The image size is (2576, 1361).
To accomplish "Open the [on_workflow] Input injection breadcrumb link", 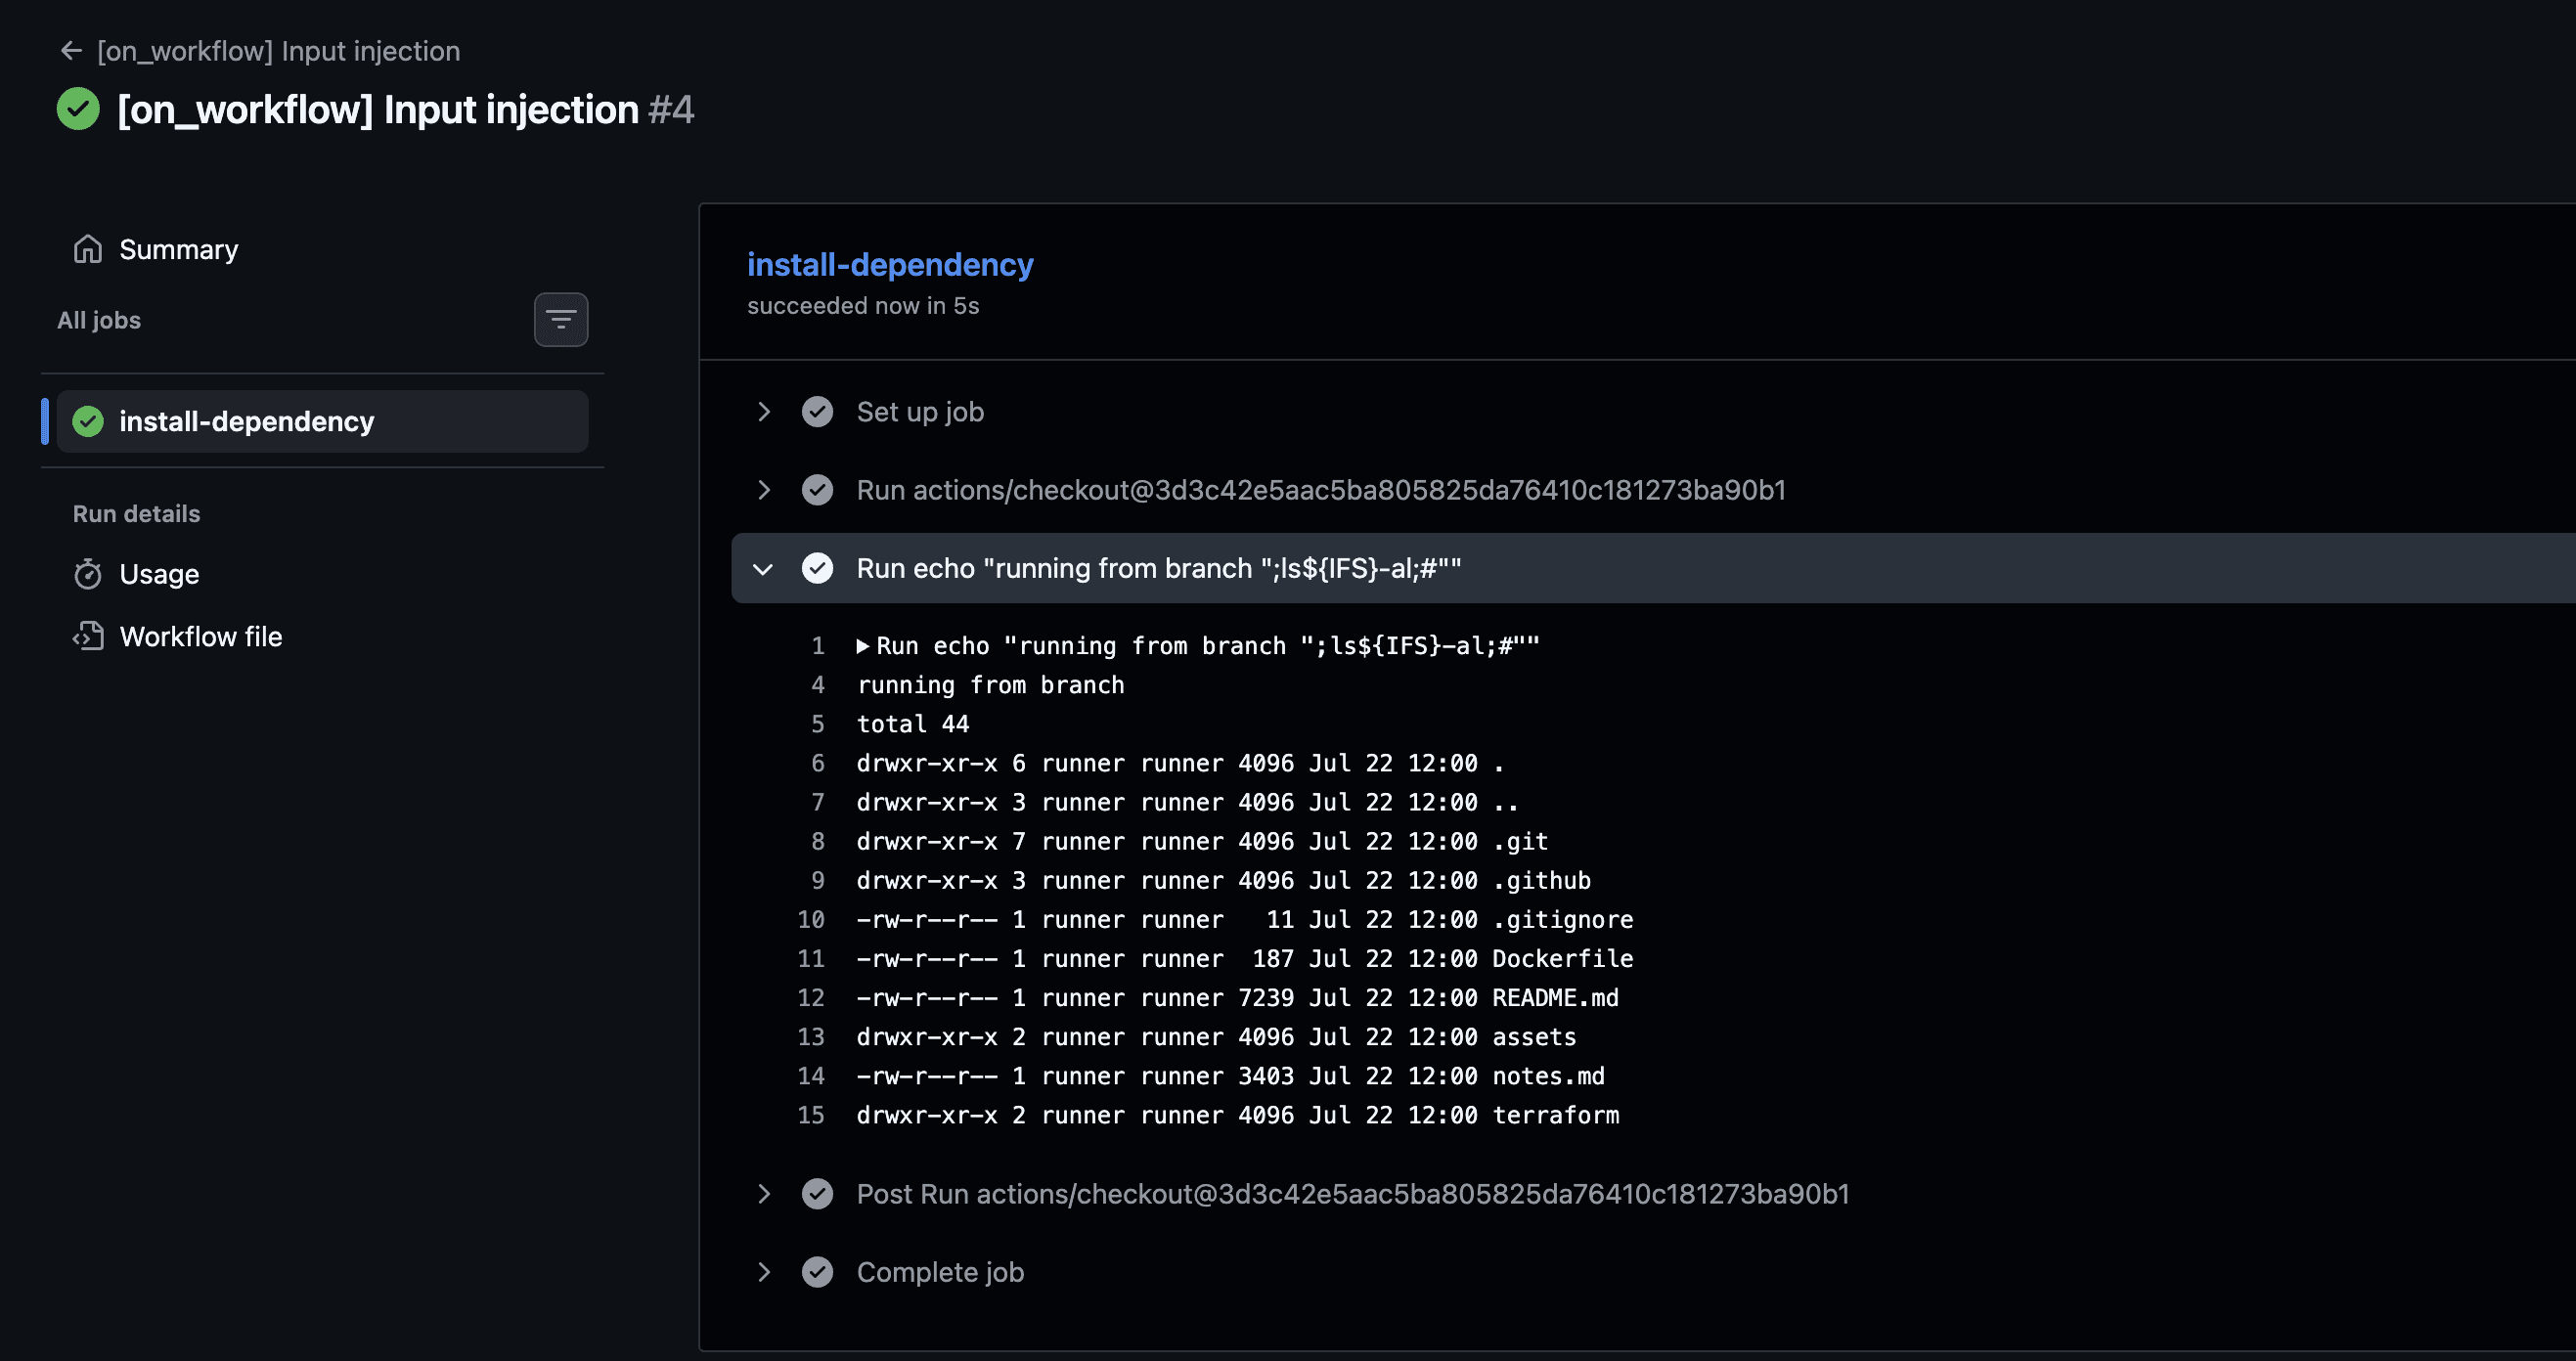I will tap(278, 51).
